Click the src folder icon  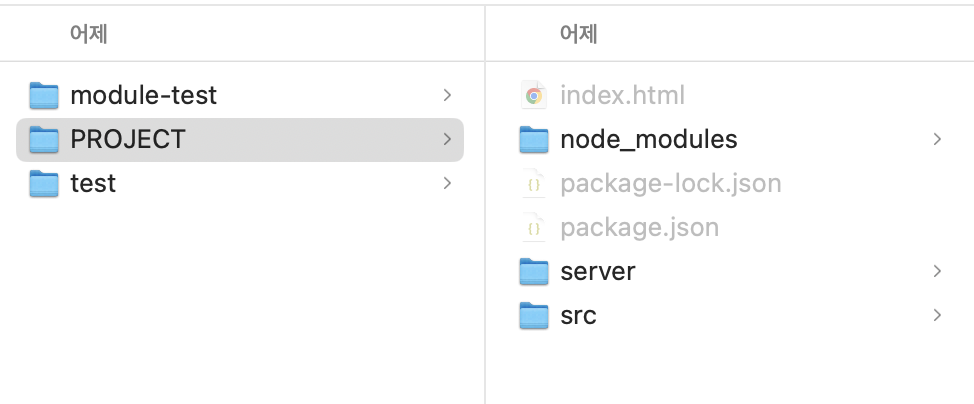[x=534, y=316]
